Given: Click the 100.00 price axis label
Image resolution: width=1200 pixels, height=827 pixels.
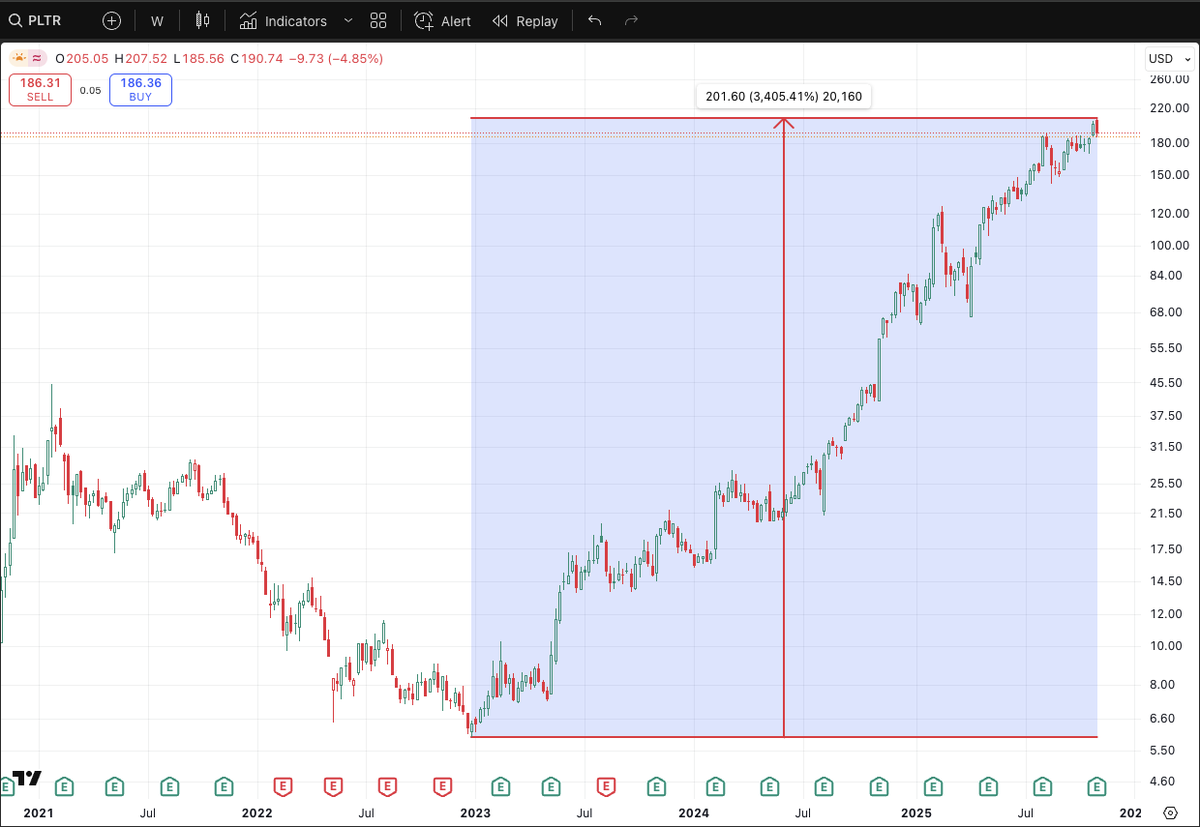Looking at the screenshot, I should click(1169, 245).
